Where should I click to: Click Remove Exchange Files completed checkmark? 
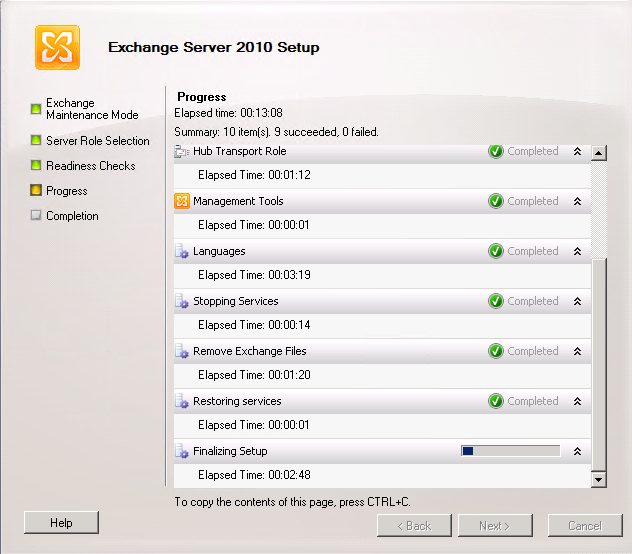click(x=496, y=351)
